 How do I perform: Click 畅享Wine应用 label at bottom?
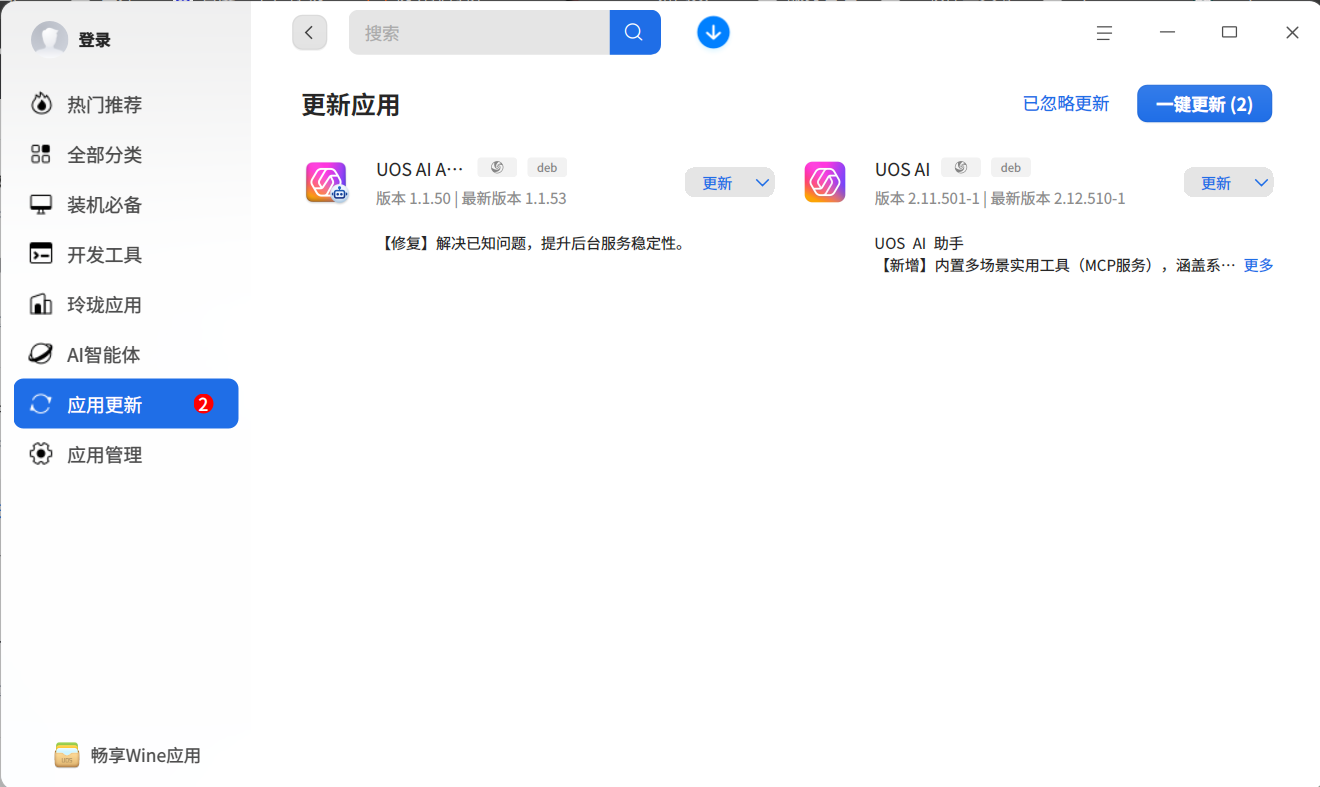click(x=146, y=756)
